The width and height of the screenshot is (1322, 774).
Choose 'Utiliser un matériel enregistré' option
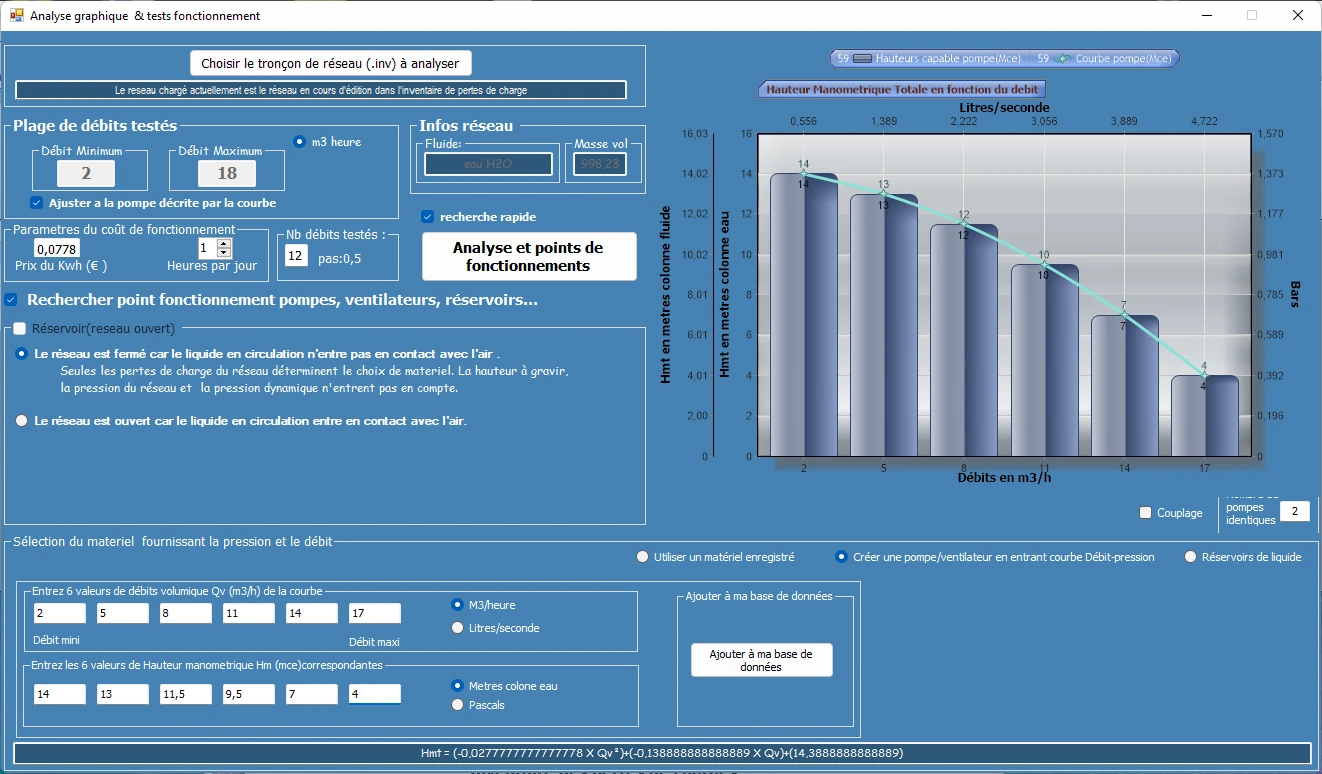[x=643, y=557]
